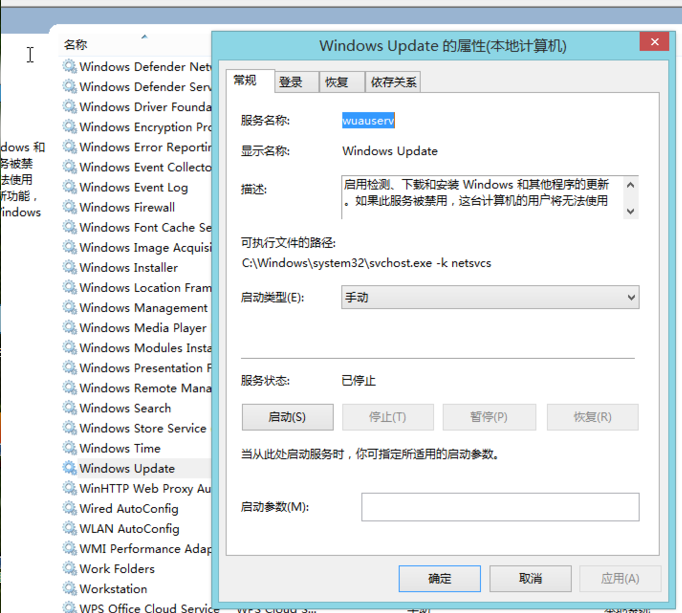
Task: Click gear icon beside Windows Driver Foundation
Action: point(69,107)
